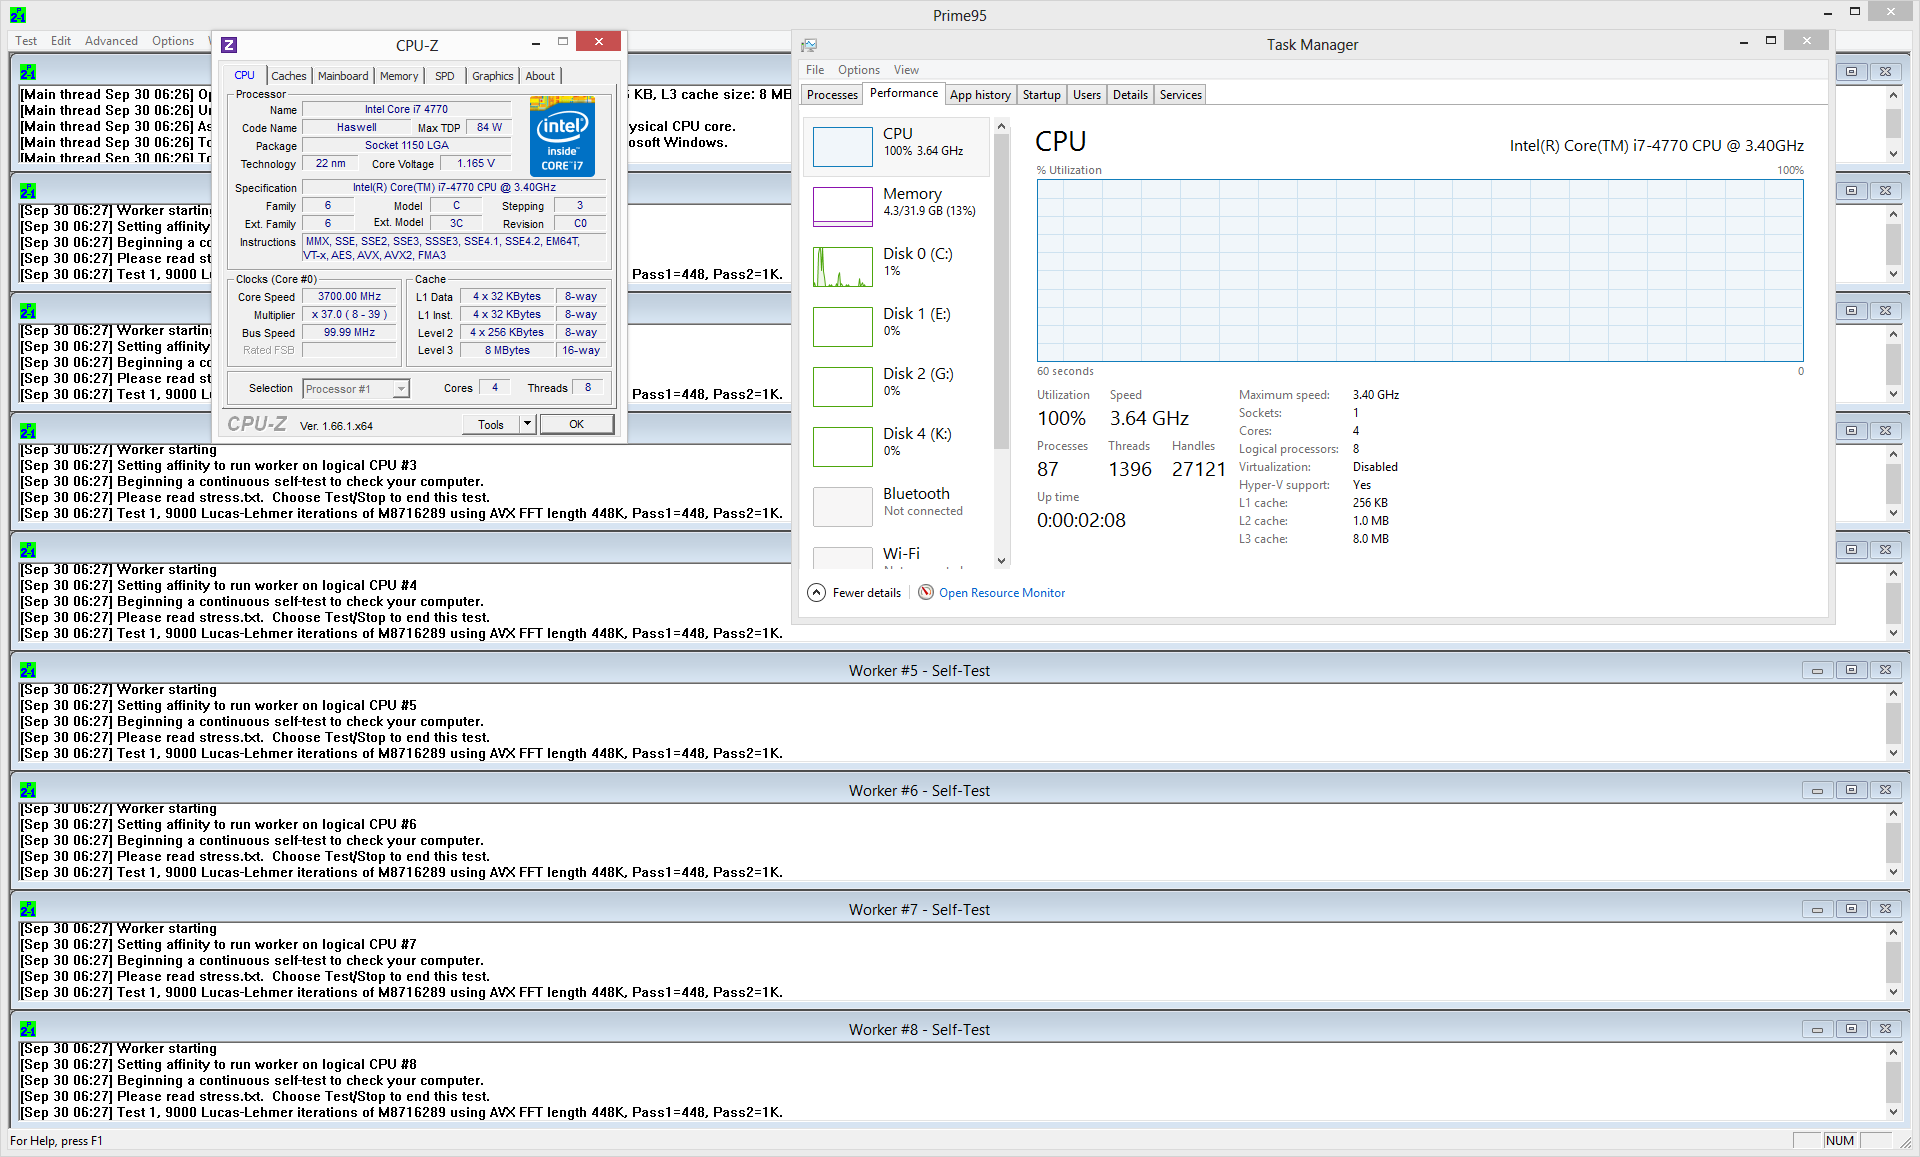Restore the Worker #6 child window
This screenshot has height=1157, width=1920.
click(1851, 790)
